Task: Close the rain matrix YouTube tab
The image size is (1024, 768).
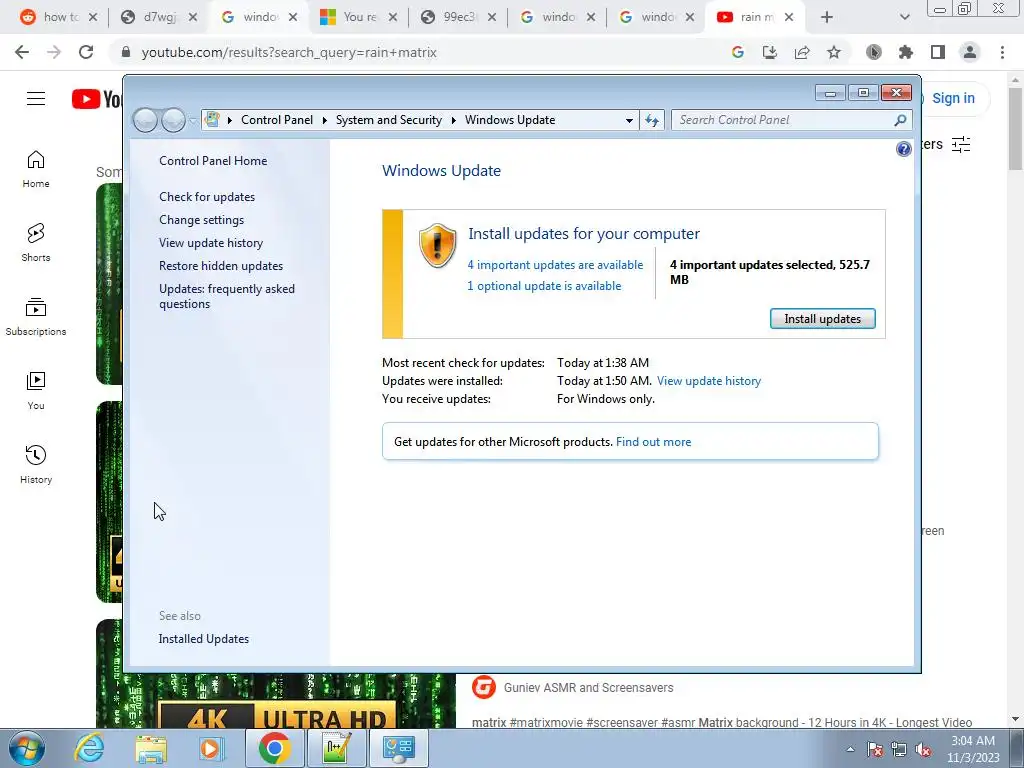Action: (789, 18)
